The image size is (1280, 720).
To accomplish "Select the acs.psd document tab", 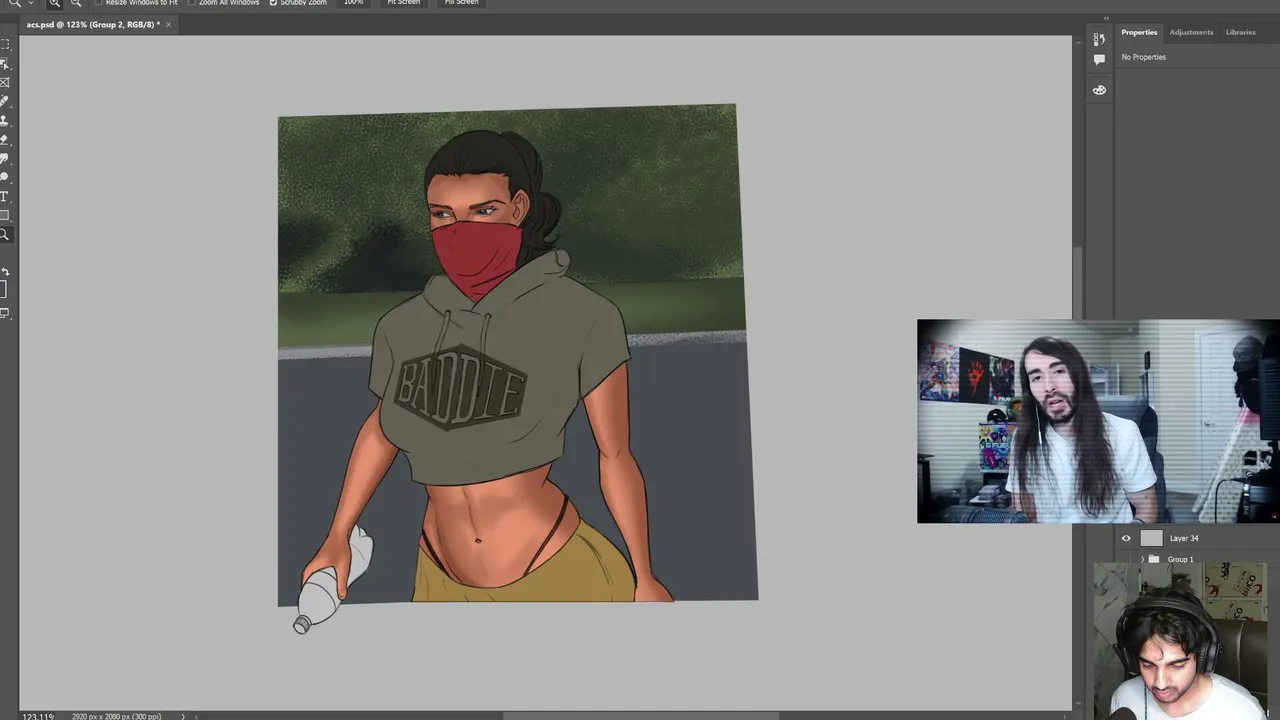I will click(x=93, y=24).
